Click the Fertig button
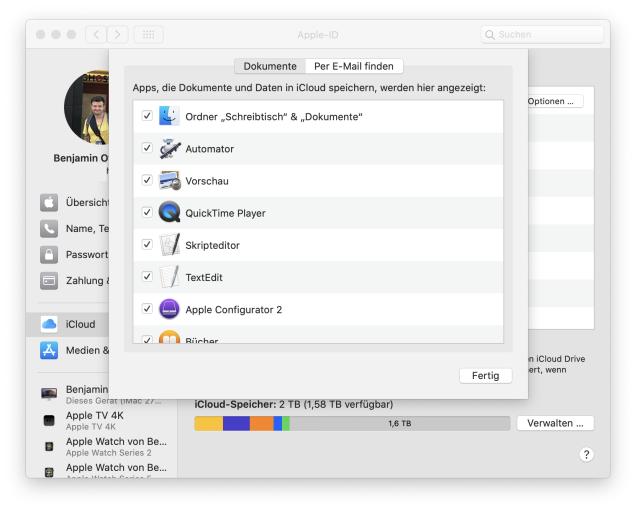This screenshot has width=636, height=510. [486, 375]
